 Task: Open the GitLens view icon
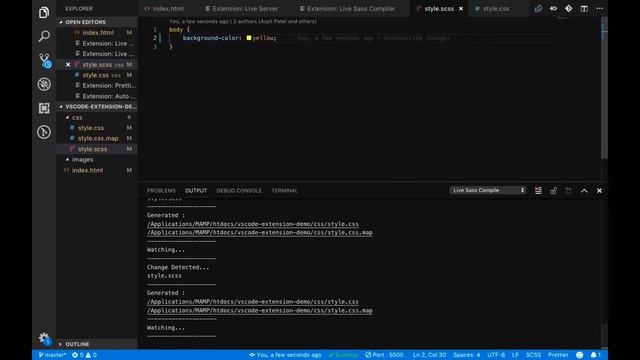tap(44, 132)
